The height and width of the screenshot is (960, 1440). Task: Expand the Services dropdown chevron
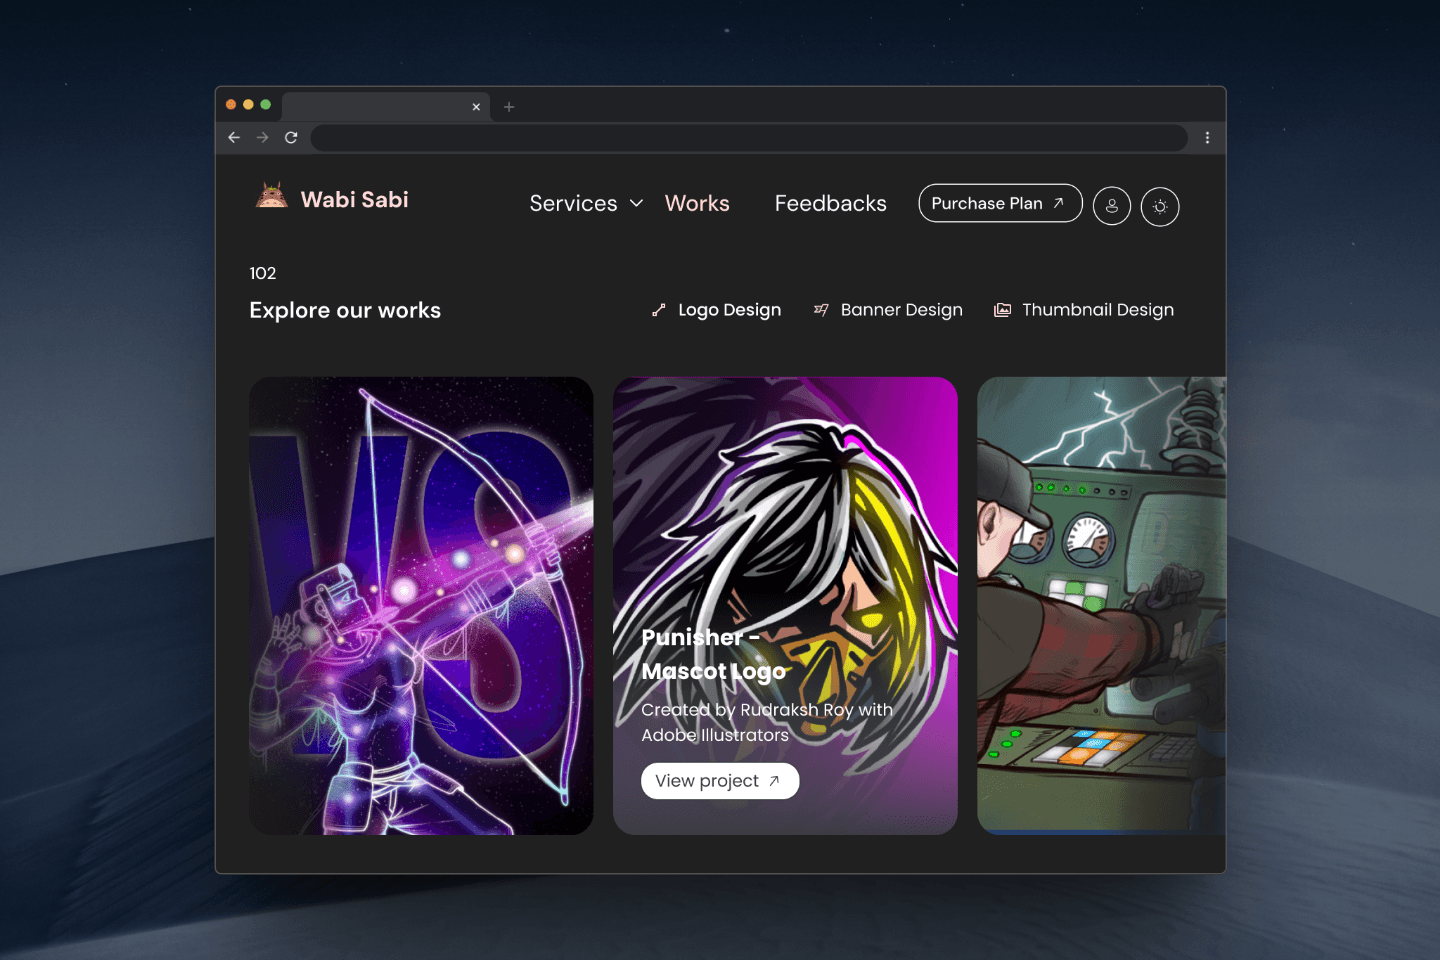pyautogui.click(x=636, y=203)
